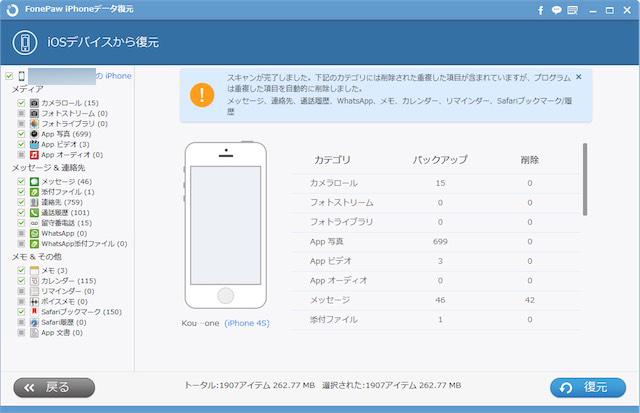The width and height of the screenshot is (640, 413).
Task: Uncheck the App 写真 (699) checkbox
Action: tap(21, 134)
